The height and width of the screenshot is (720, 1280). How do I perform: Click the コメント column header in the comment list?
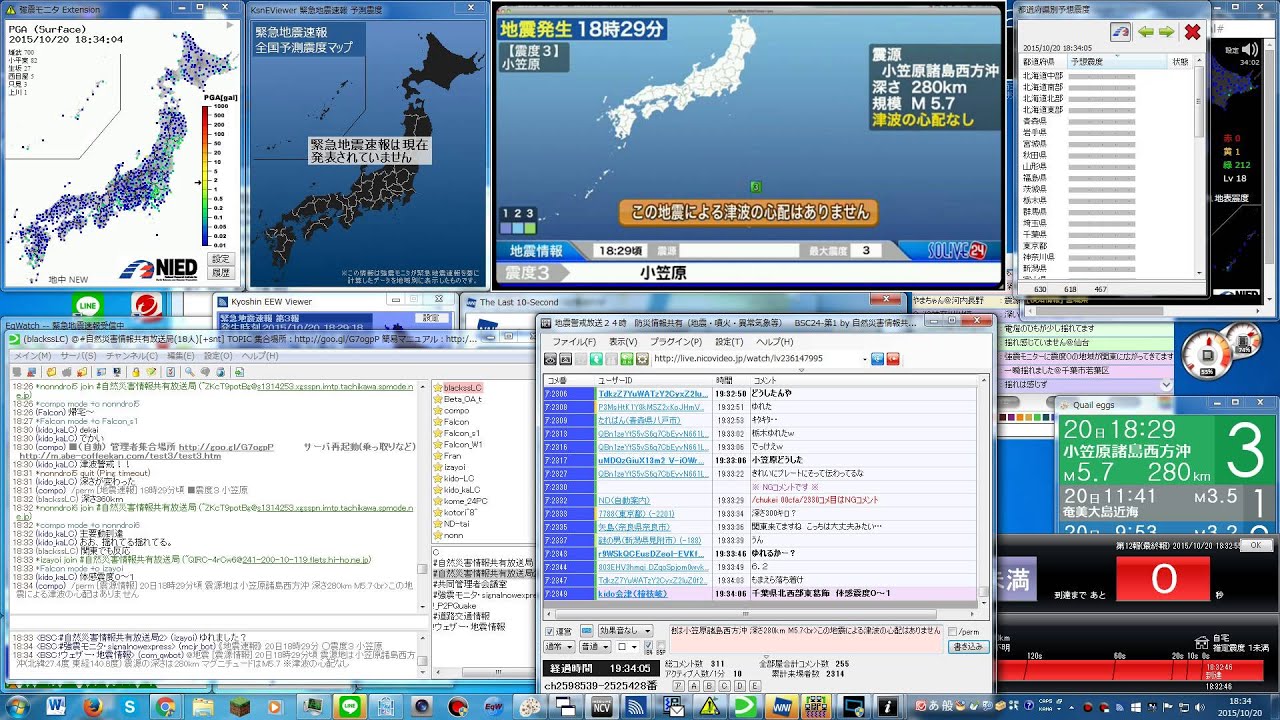tap(864, 380)
